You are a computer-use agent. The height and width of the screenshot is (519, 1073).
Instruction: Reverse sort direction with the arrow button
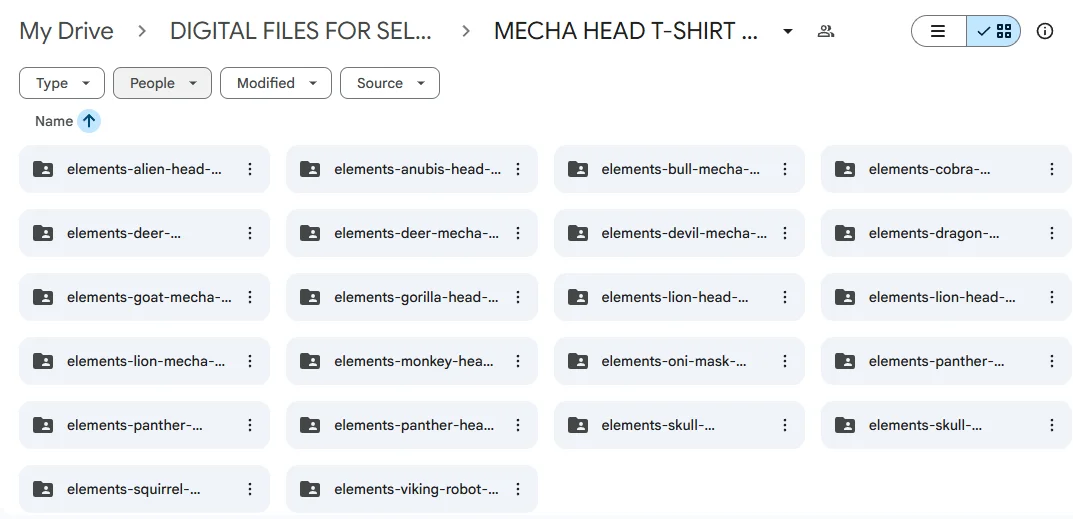tap(89, 121)
